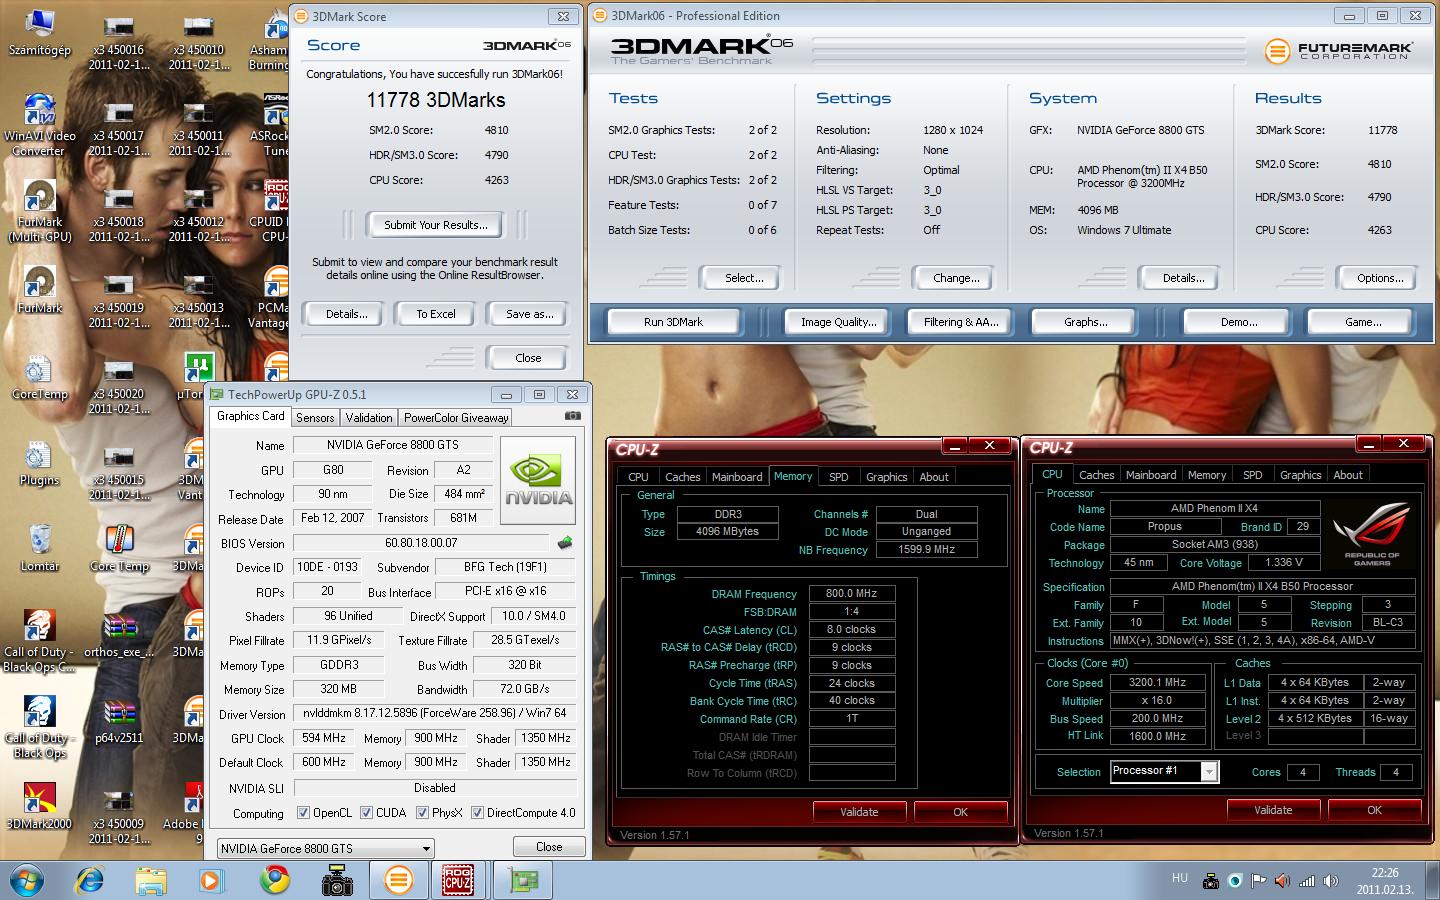
Task: Click the NVIDIA logo in GPU-Z
Action: pos(538,481)
